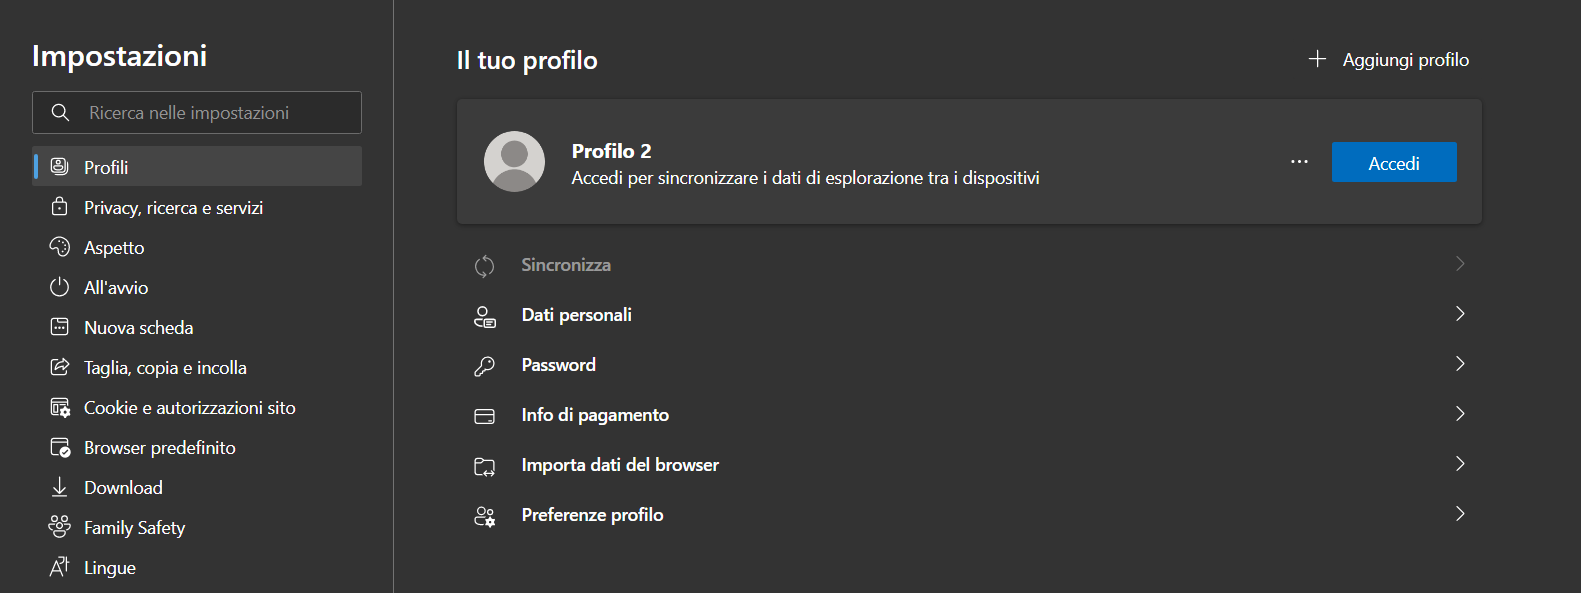Open the Sincronizza row chevron
This screenshot has width=1581, height=593.
pyautogui.click(x=1460, y=264)
